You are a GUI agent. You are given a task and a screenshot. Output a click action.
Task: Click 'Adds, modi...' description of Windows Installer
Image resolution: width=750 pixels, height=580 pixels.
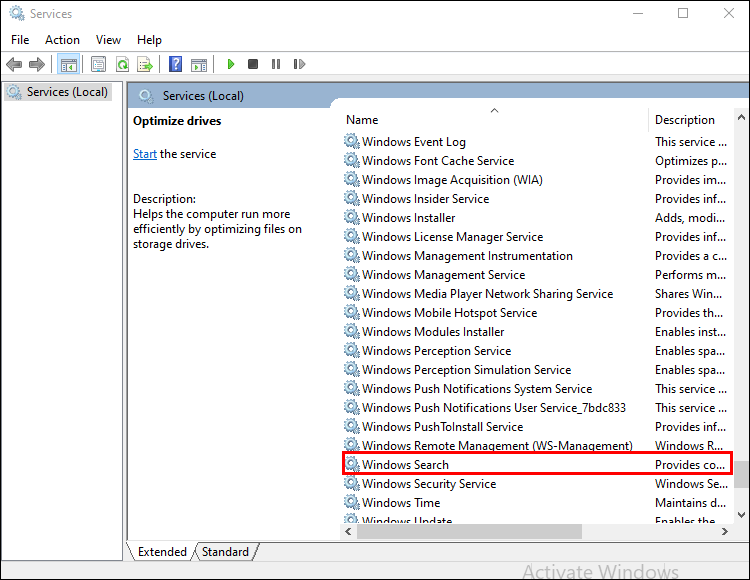point(690,218)
